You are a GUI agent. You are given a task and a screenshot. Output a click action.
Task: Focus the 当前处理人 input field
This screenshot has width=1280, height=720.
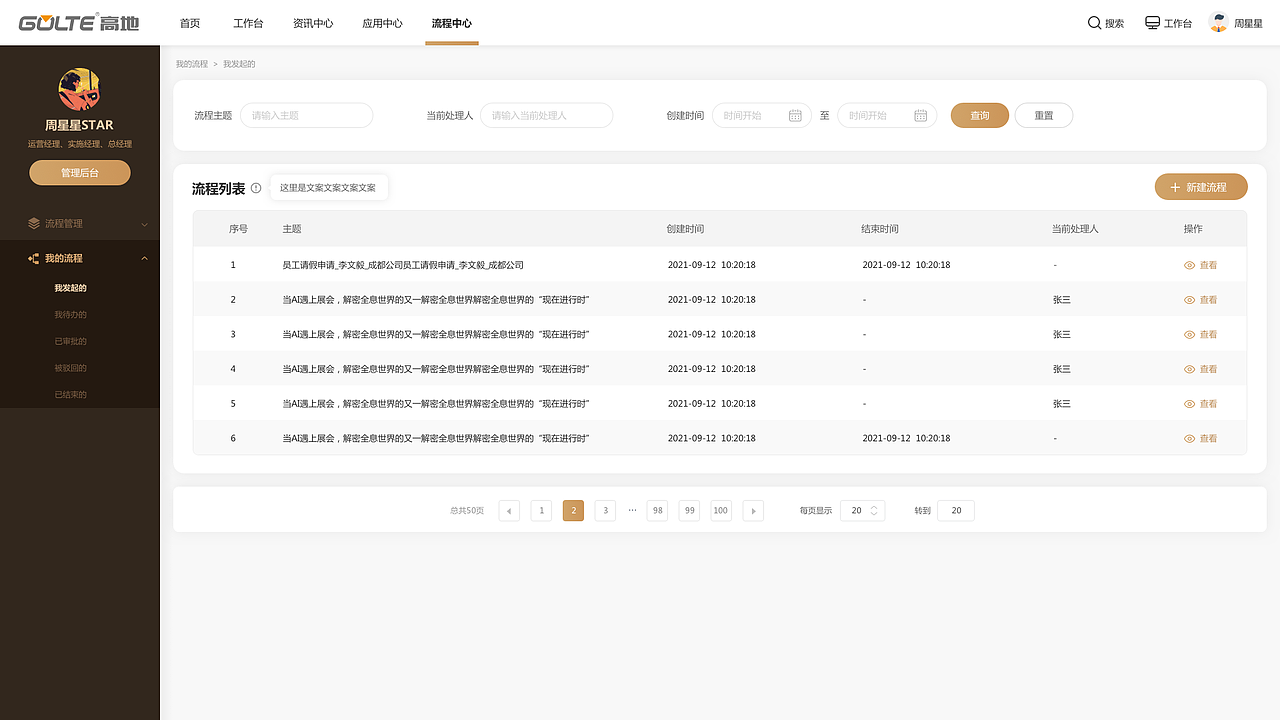coord(546,116)
